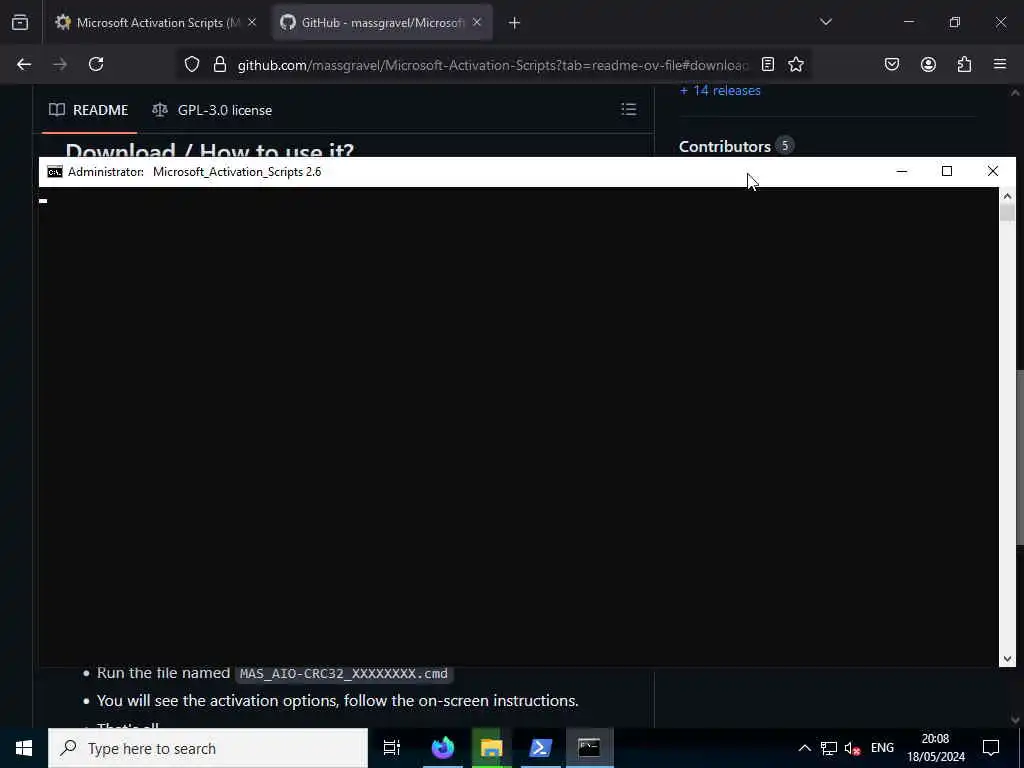Image resolution: width=1024 pixels, height=768 pixels.
Task: Open PowerShell from the taskbar
Action: coord(541,748)
